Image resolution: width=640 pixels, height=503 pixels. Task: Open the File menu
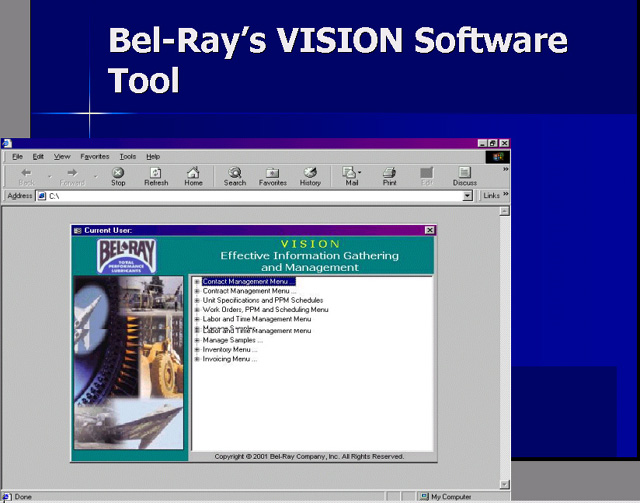pos(17,157)
